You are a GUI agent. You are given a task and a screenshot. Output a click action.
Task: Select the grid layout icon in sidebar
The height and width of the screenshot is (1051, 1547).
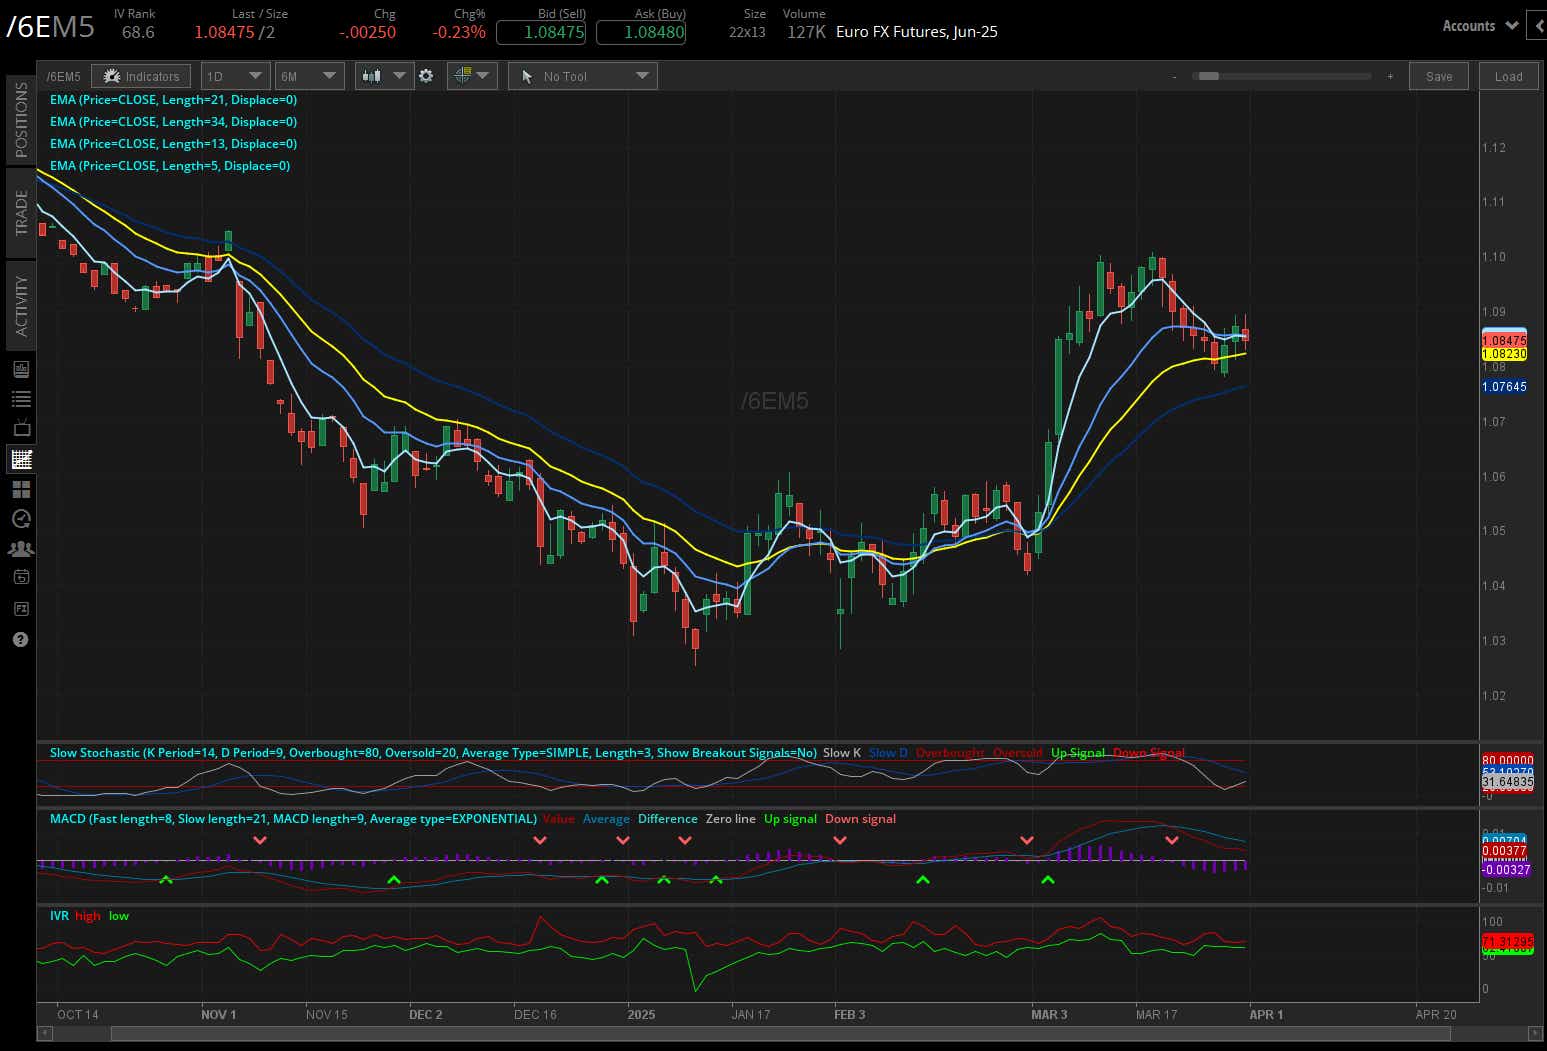click(x=19, y=489)
